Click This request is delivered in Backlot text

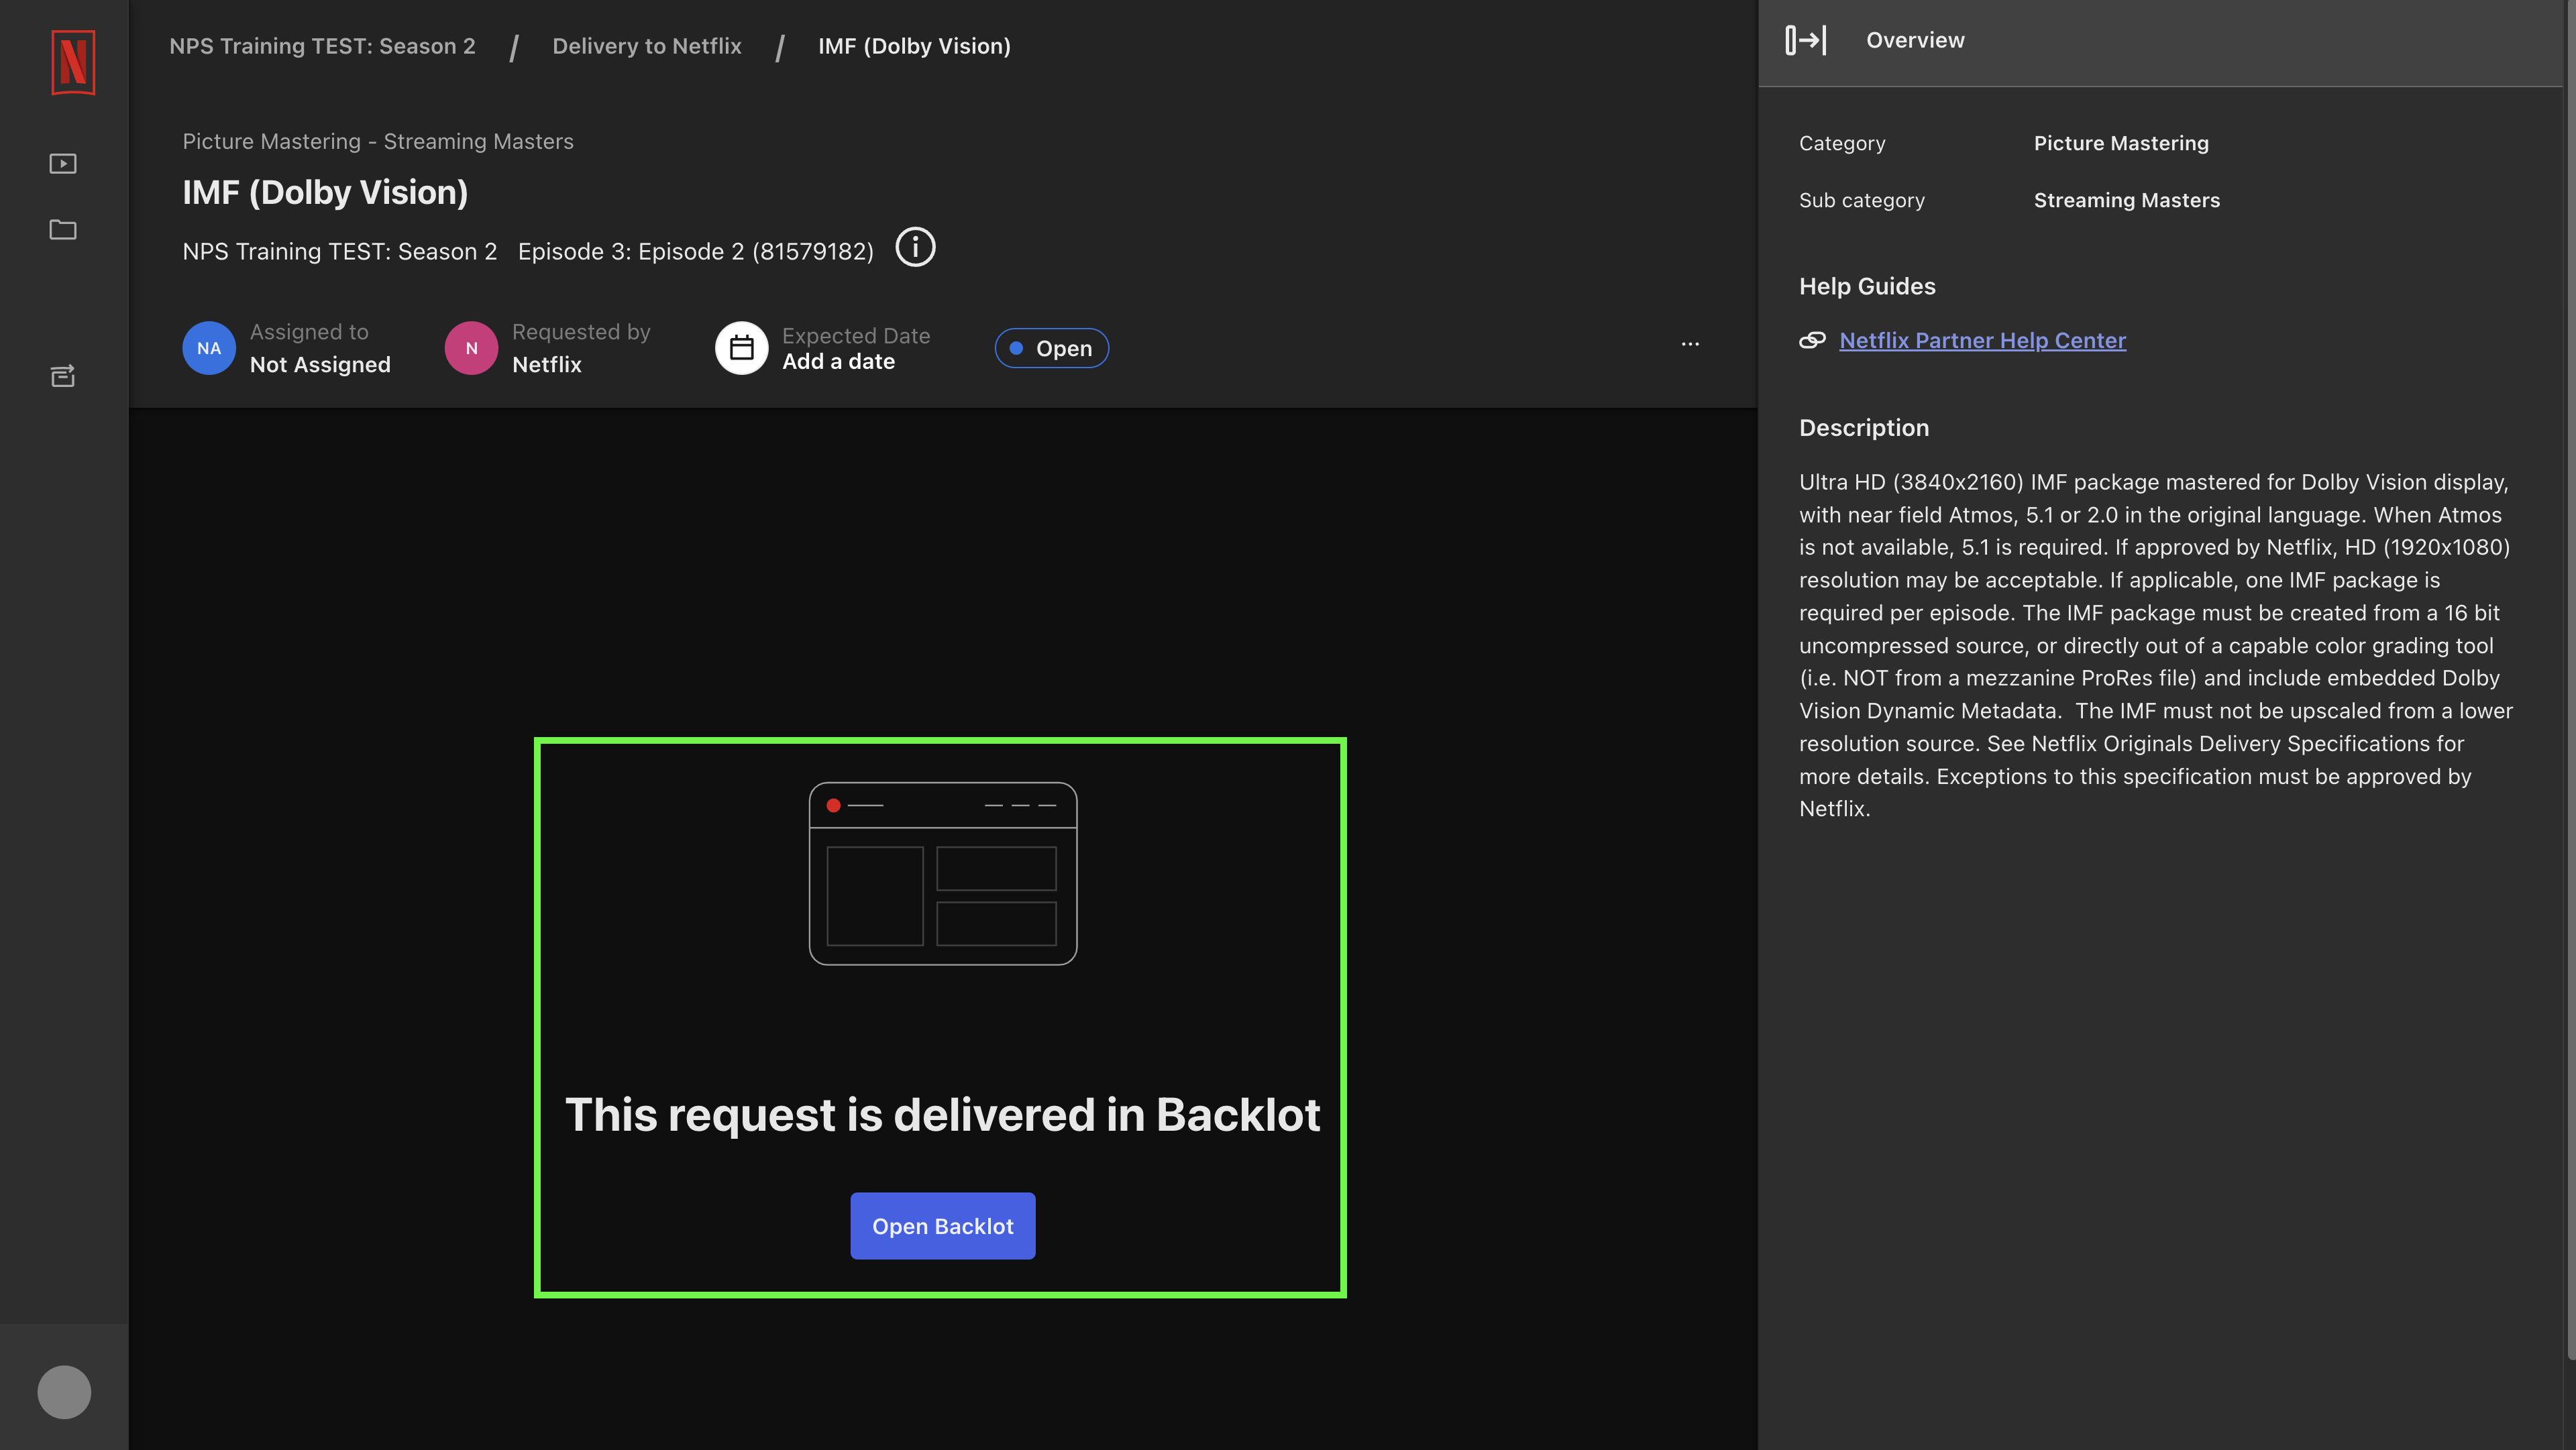[942, 1115]
